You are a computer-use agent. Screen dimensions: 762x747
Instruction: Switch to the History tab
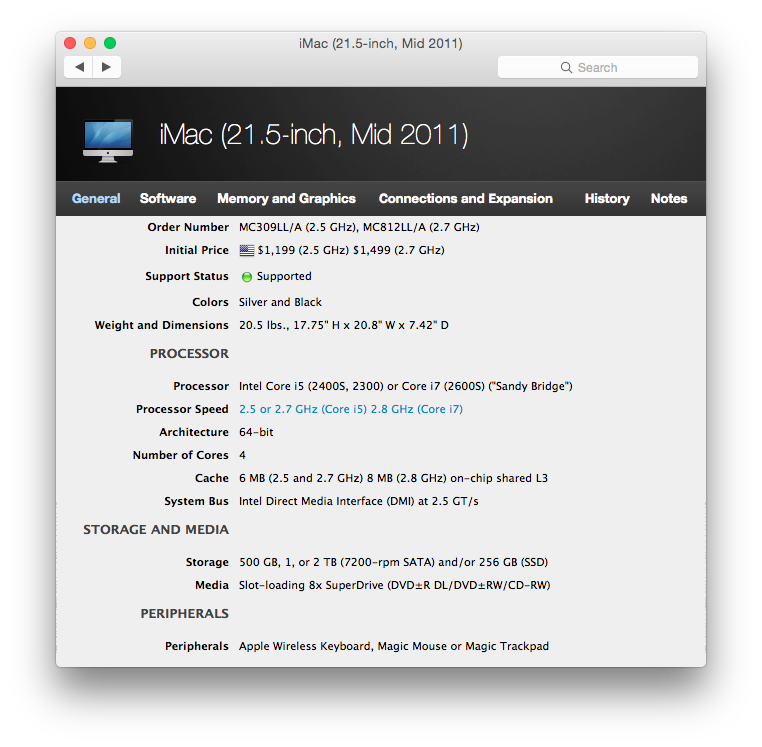[x=607, y=198]
